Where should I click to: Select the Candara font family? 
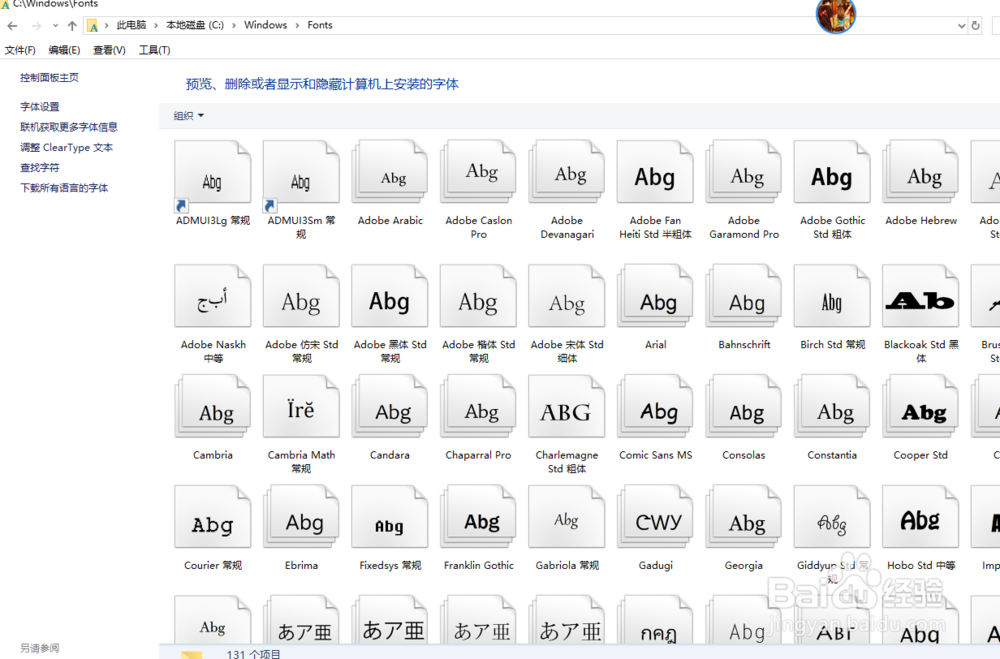click(x=390, y=406)
